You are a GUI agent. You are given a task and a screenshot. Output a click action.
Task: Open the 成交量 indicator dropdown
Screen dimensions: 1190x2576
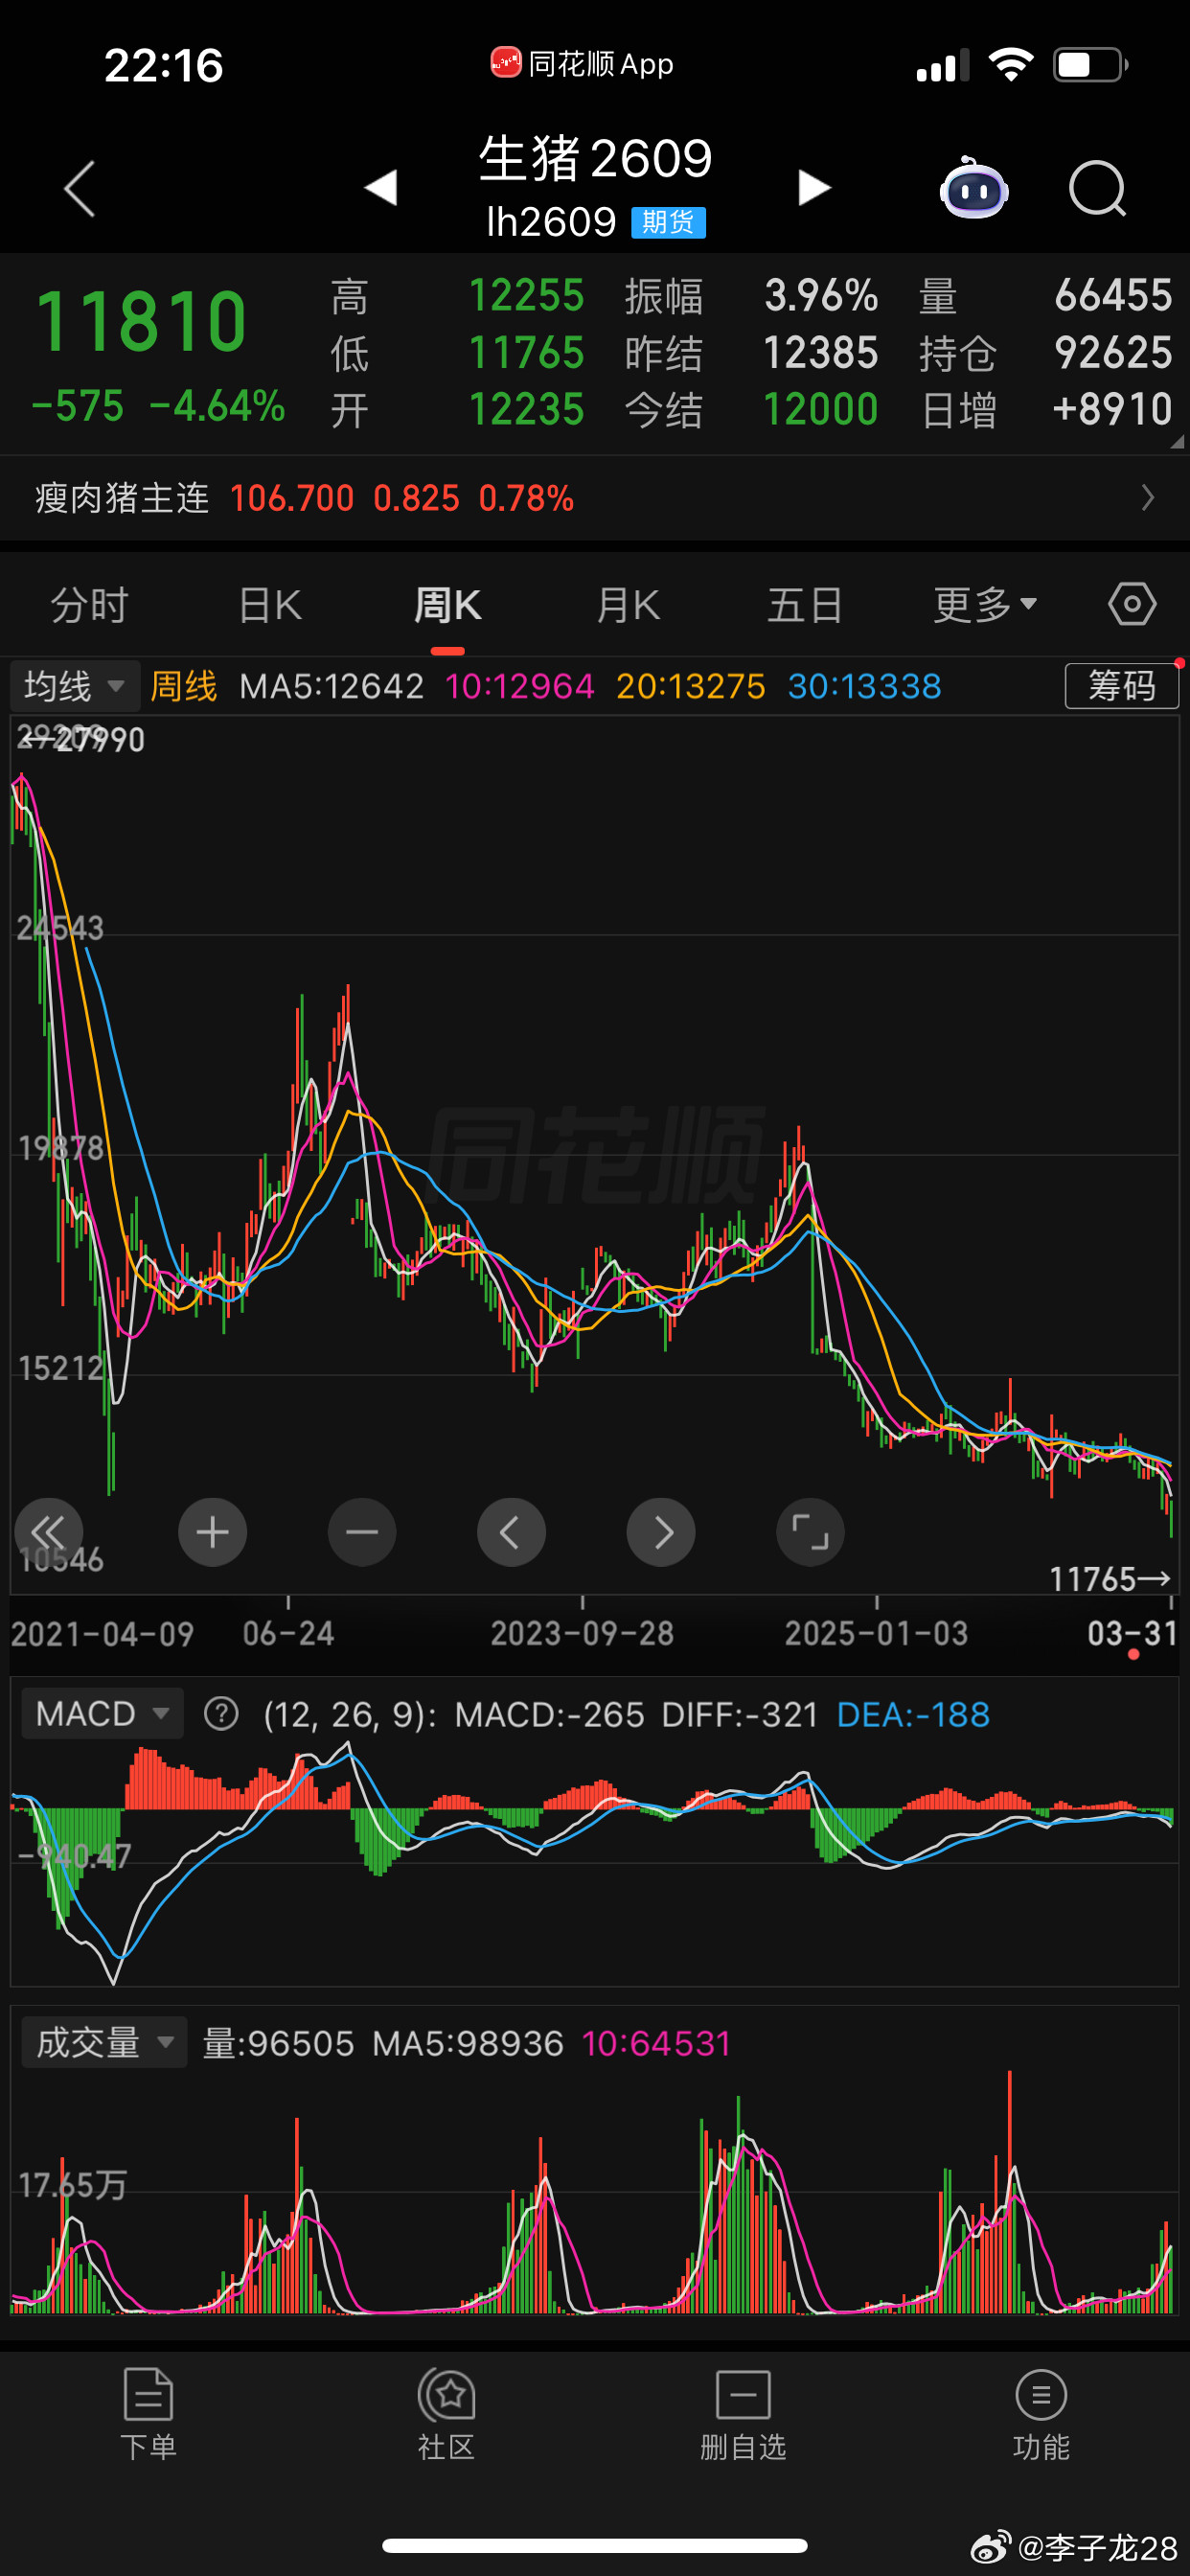(x=104, y=2042)
